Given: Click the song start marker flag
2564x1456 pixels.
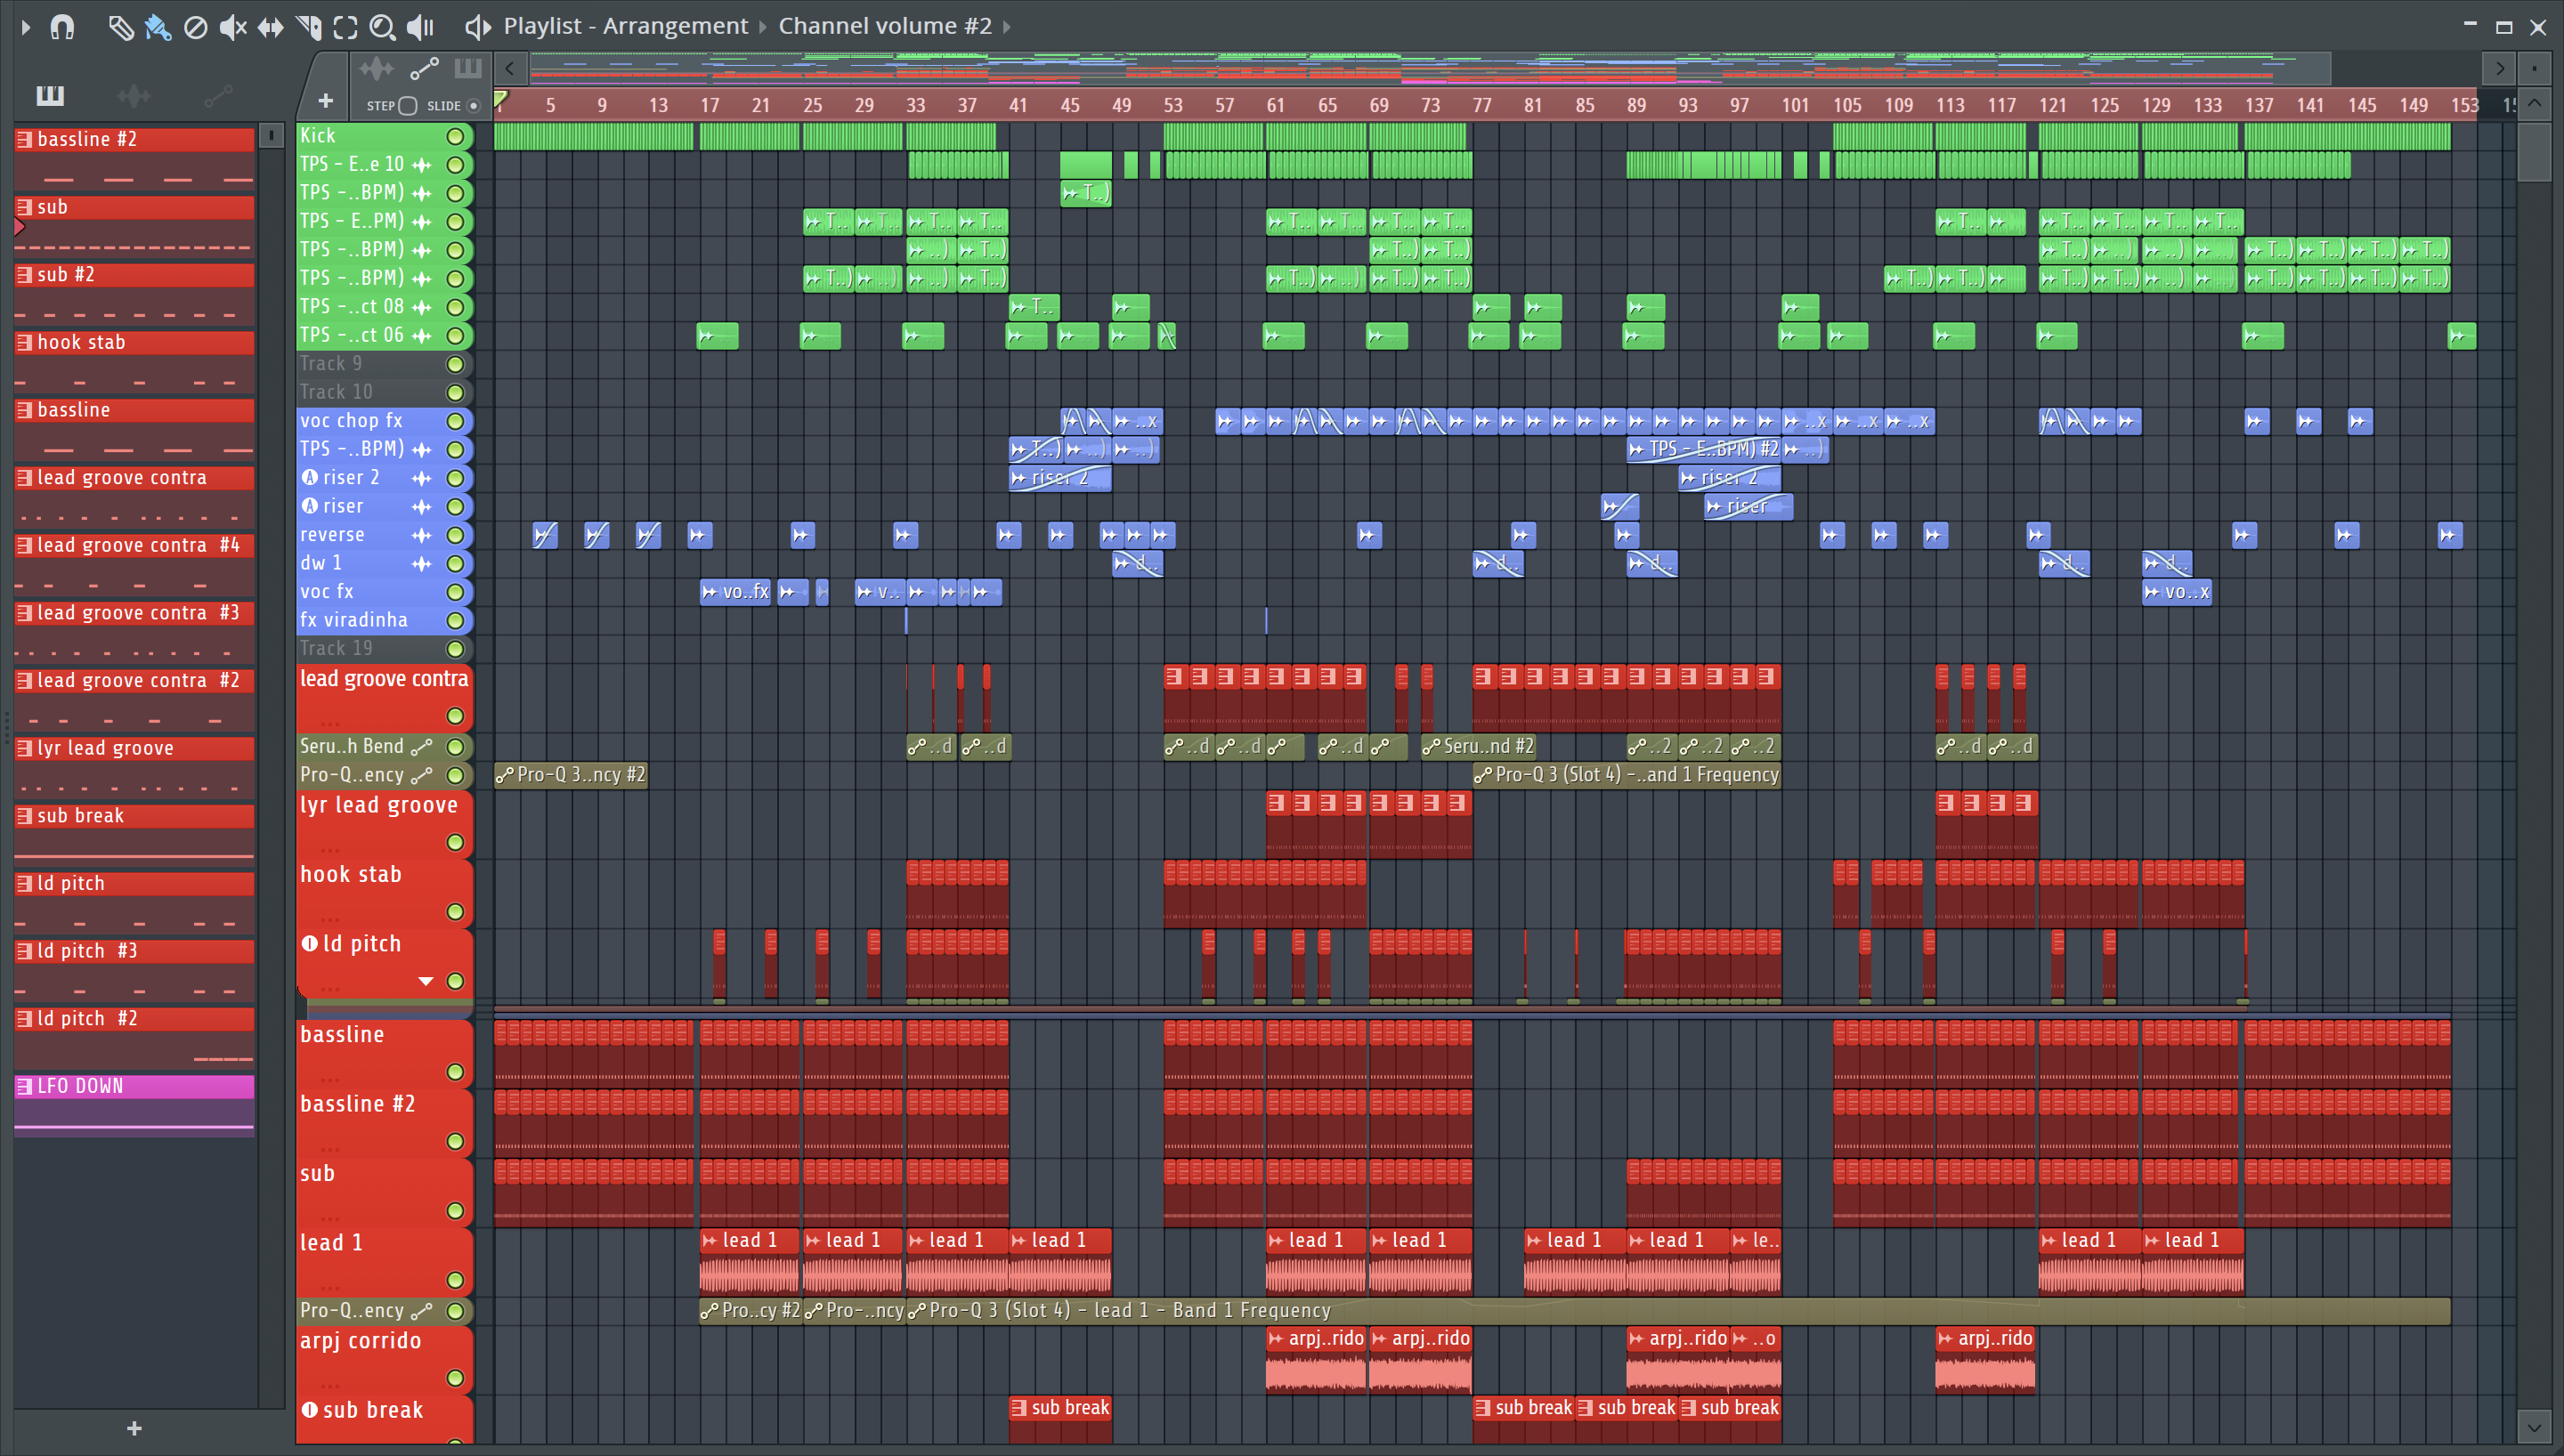Looking at the screenshot, I should pos(501,99).
